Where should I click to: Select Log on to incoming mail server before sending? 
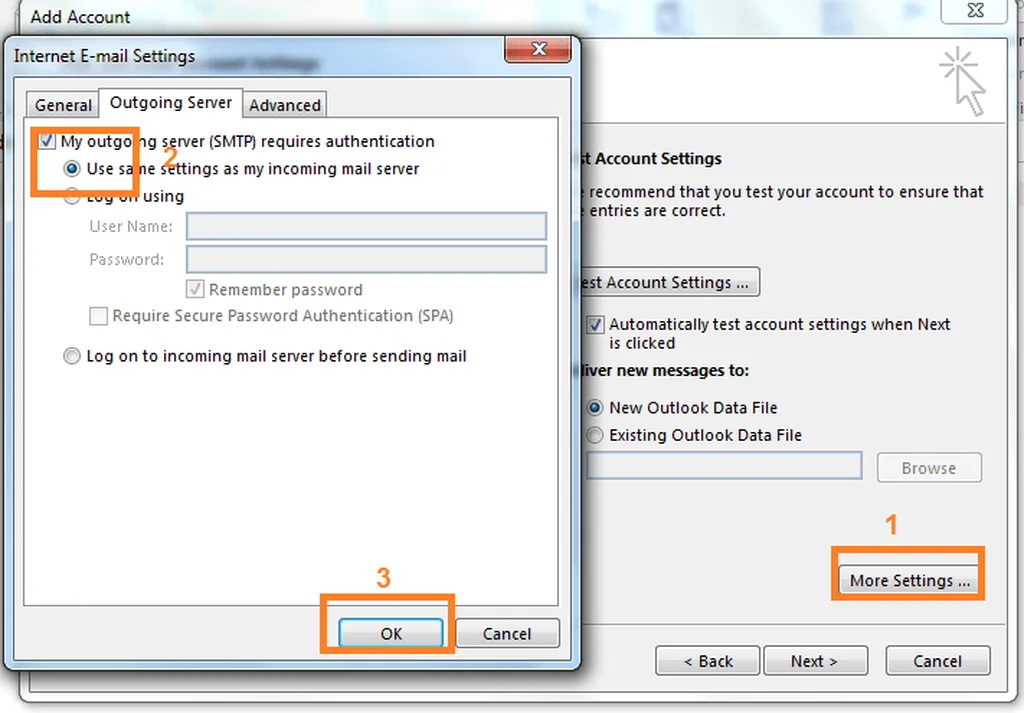coord(72,356)
